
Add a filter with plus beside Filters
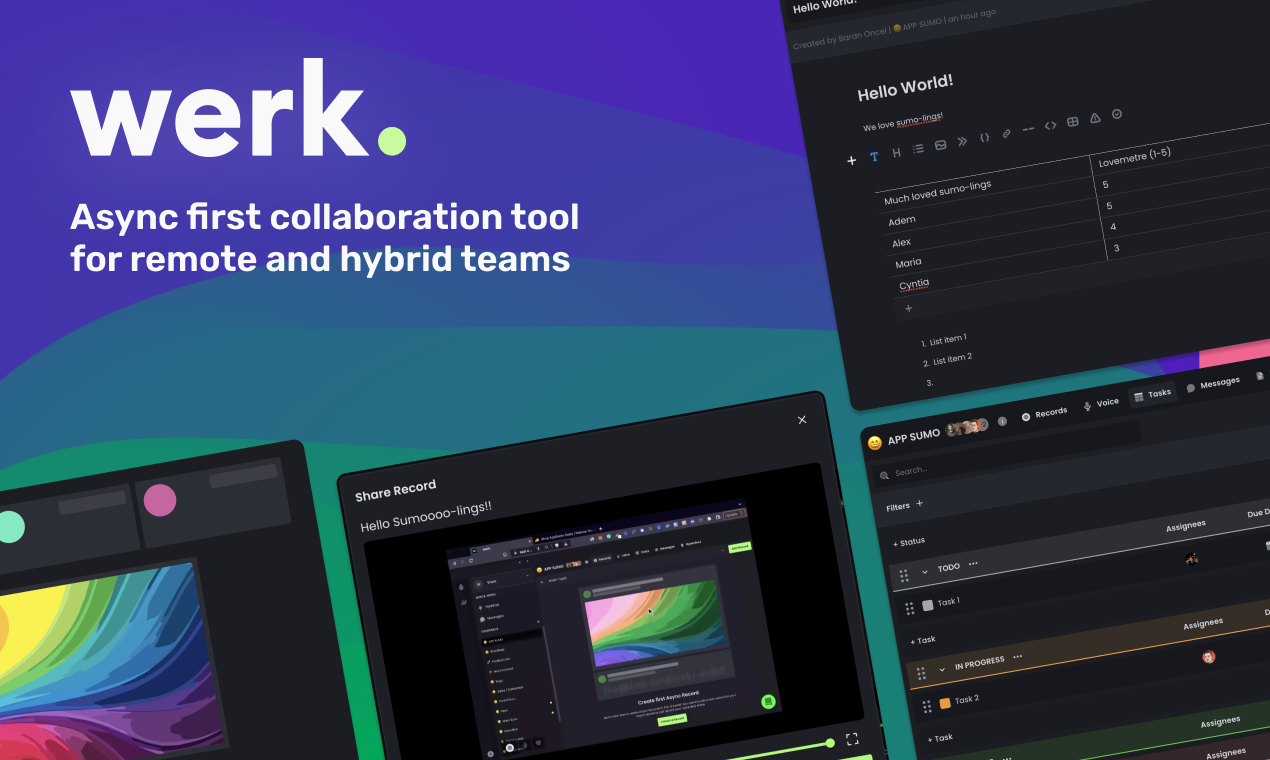coord(920,503)
